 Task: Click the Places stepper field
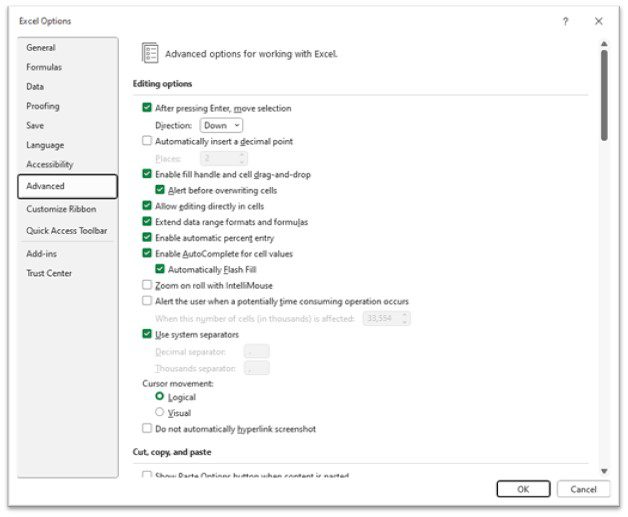click(x=223, y=159)
